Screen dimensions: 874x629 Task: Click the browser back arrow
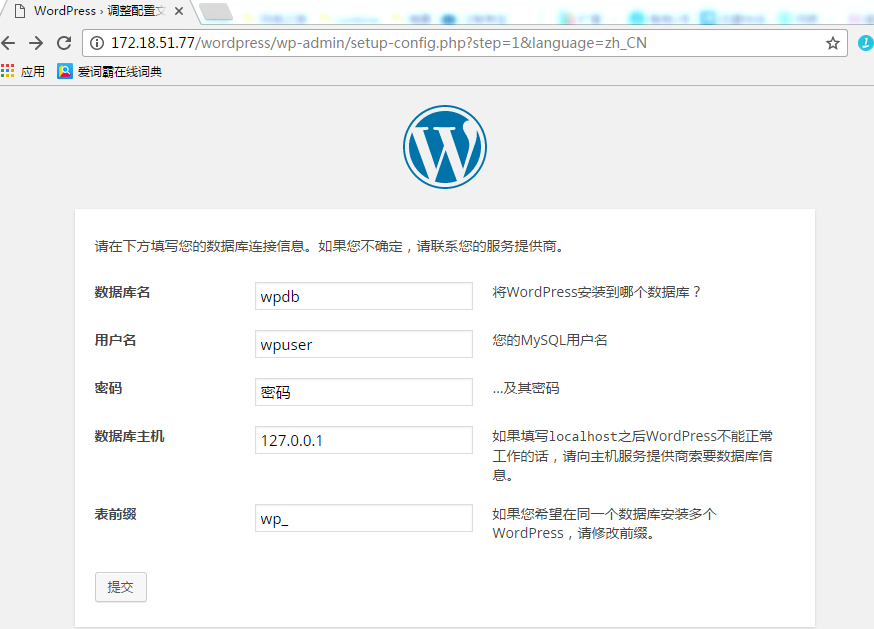(x=8, y=43)
